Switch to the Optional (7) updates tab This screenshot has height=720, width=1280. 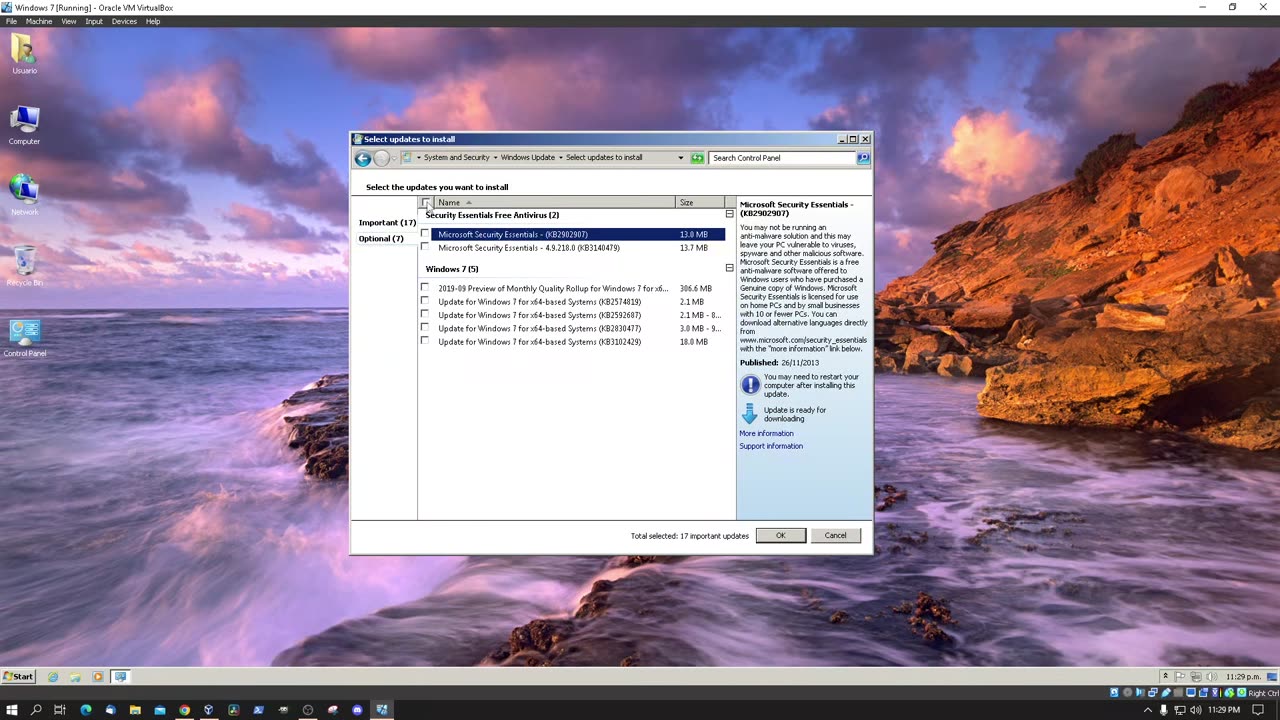tap(381, 238)
